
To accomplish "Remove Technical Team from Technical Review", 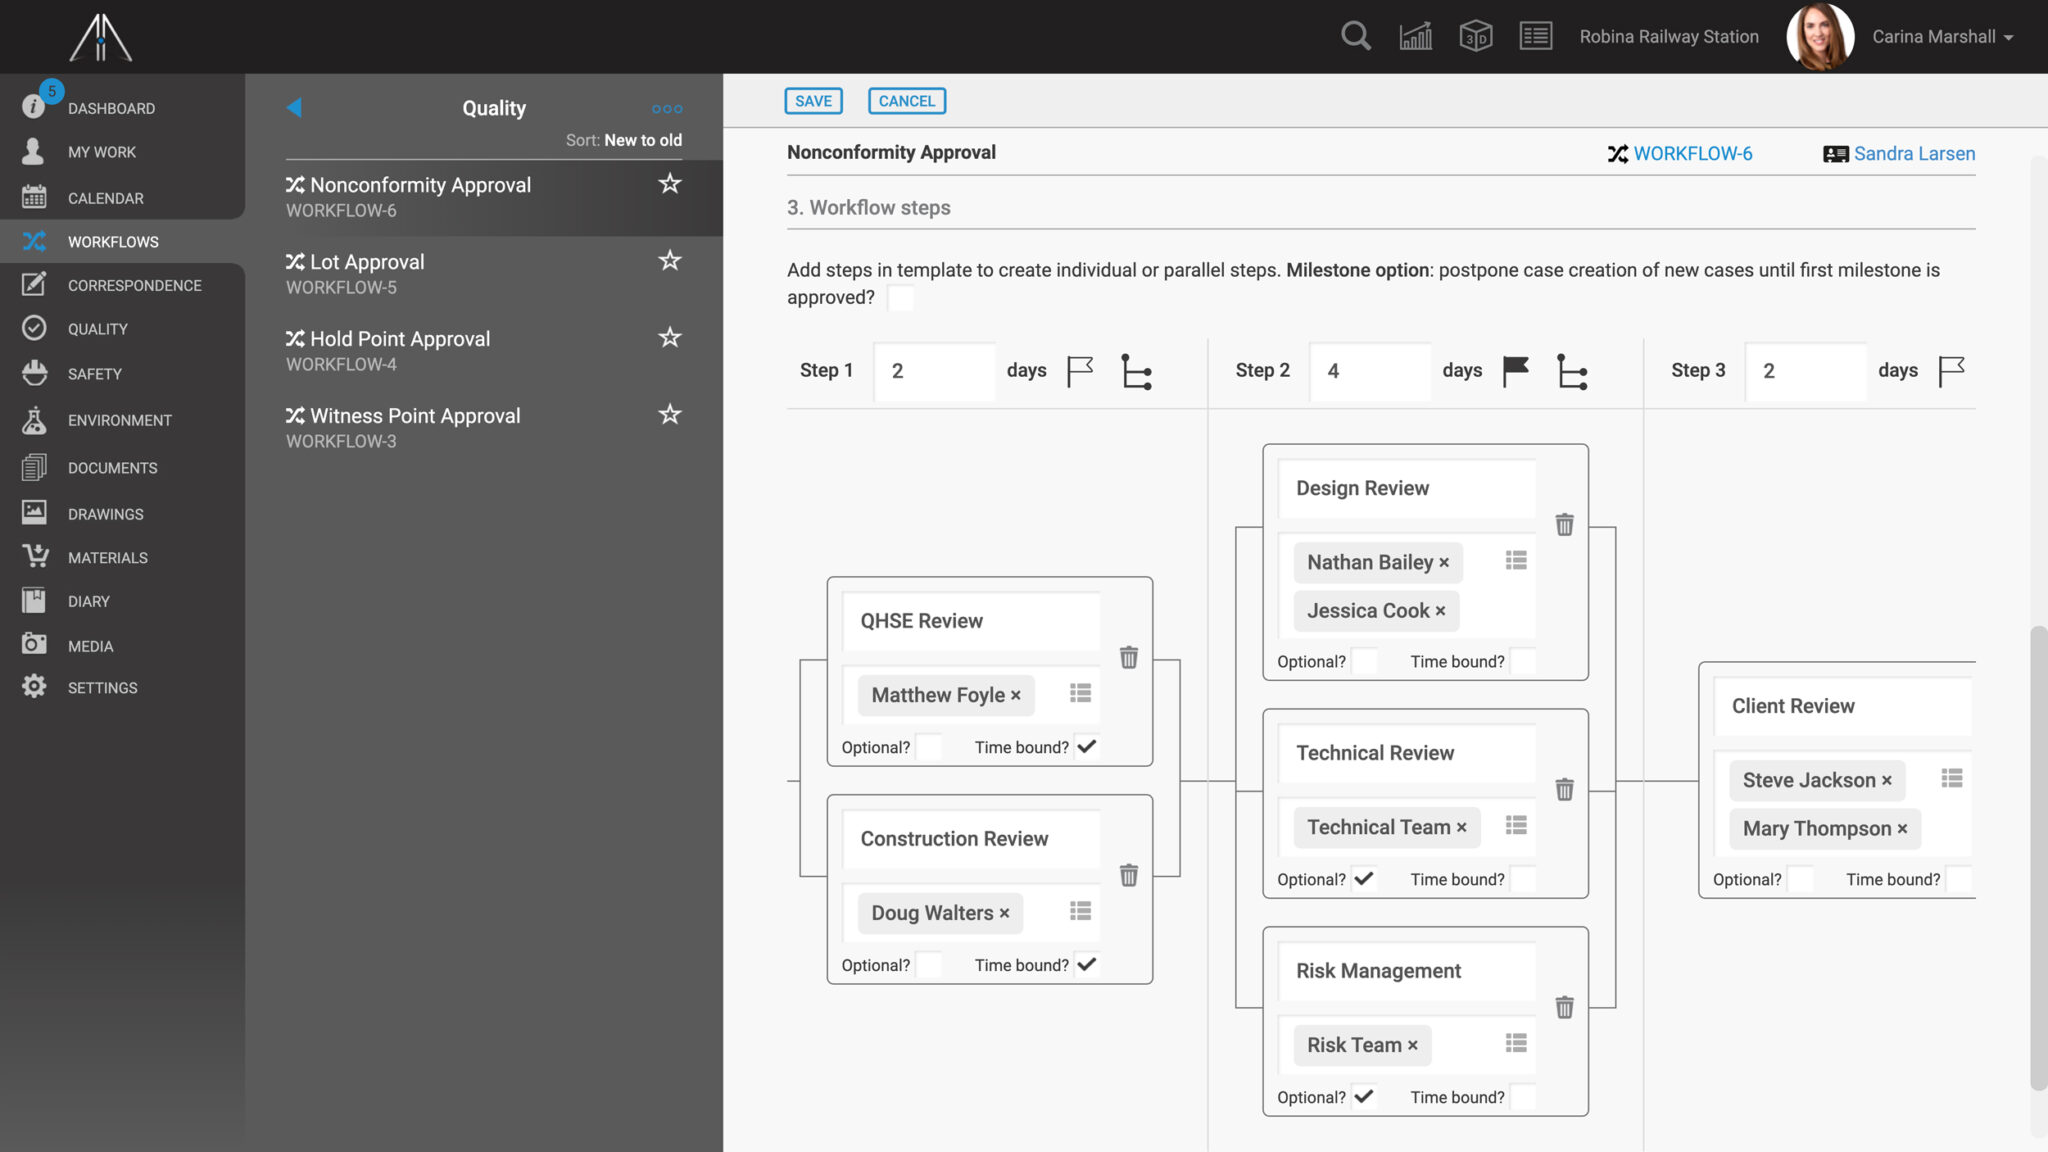I will (1462, 828).
